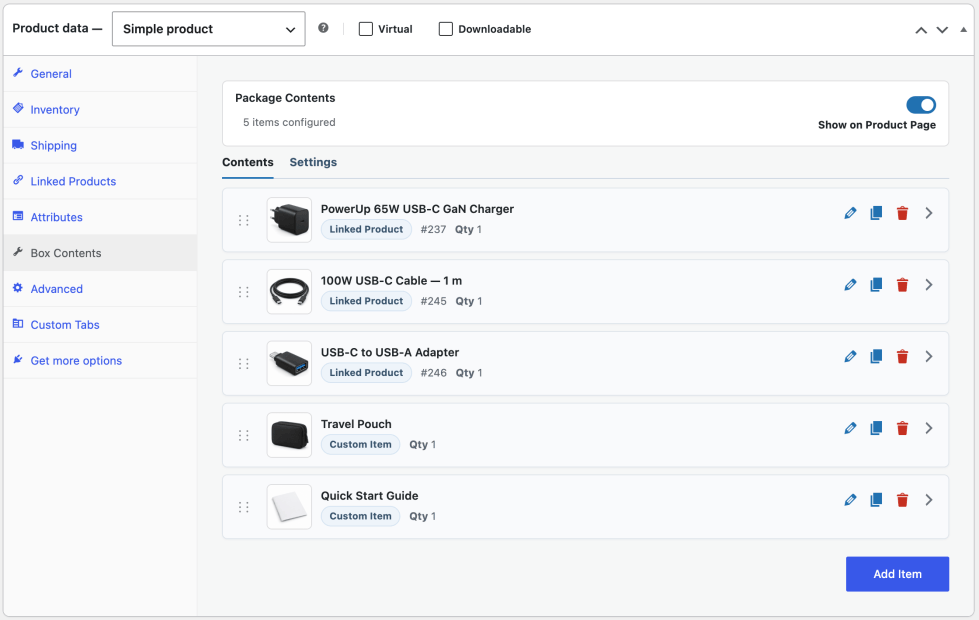This screenshot has width=979, height=620.
Task: Edit the Travel Pouch item
Action: [850, 428]
